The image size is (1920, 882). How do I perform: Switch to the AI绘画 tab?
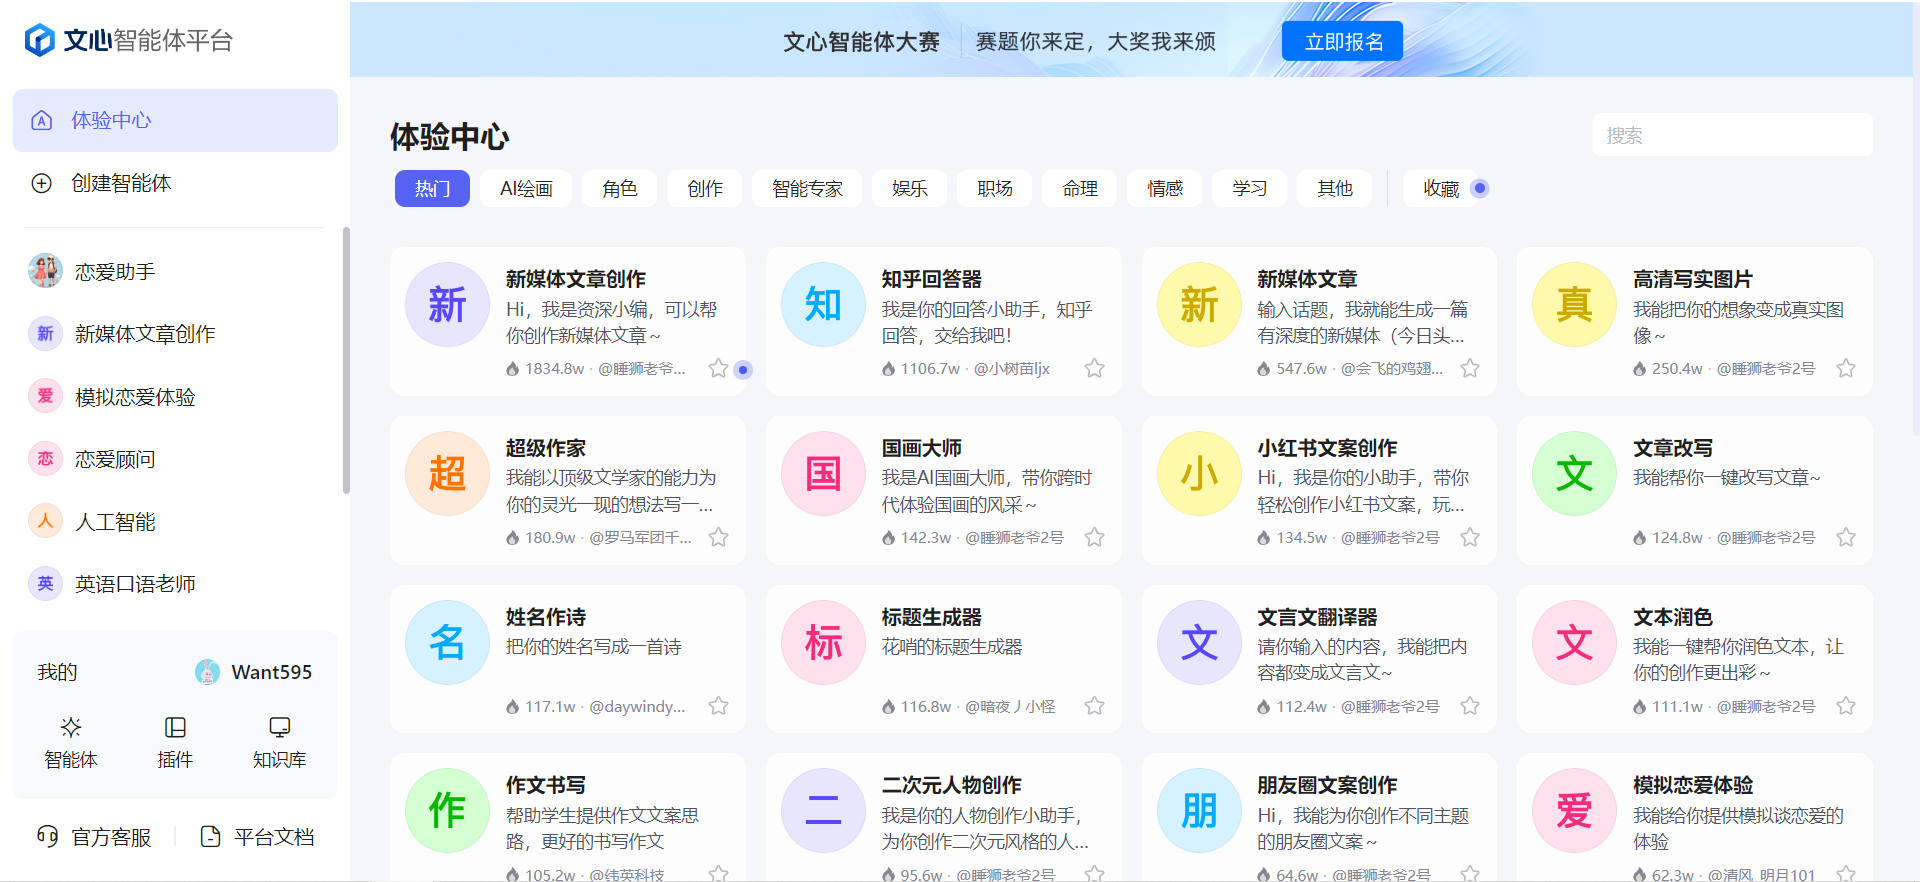pyautogui.click(x=526, y=188)
